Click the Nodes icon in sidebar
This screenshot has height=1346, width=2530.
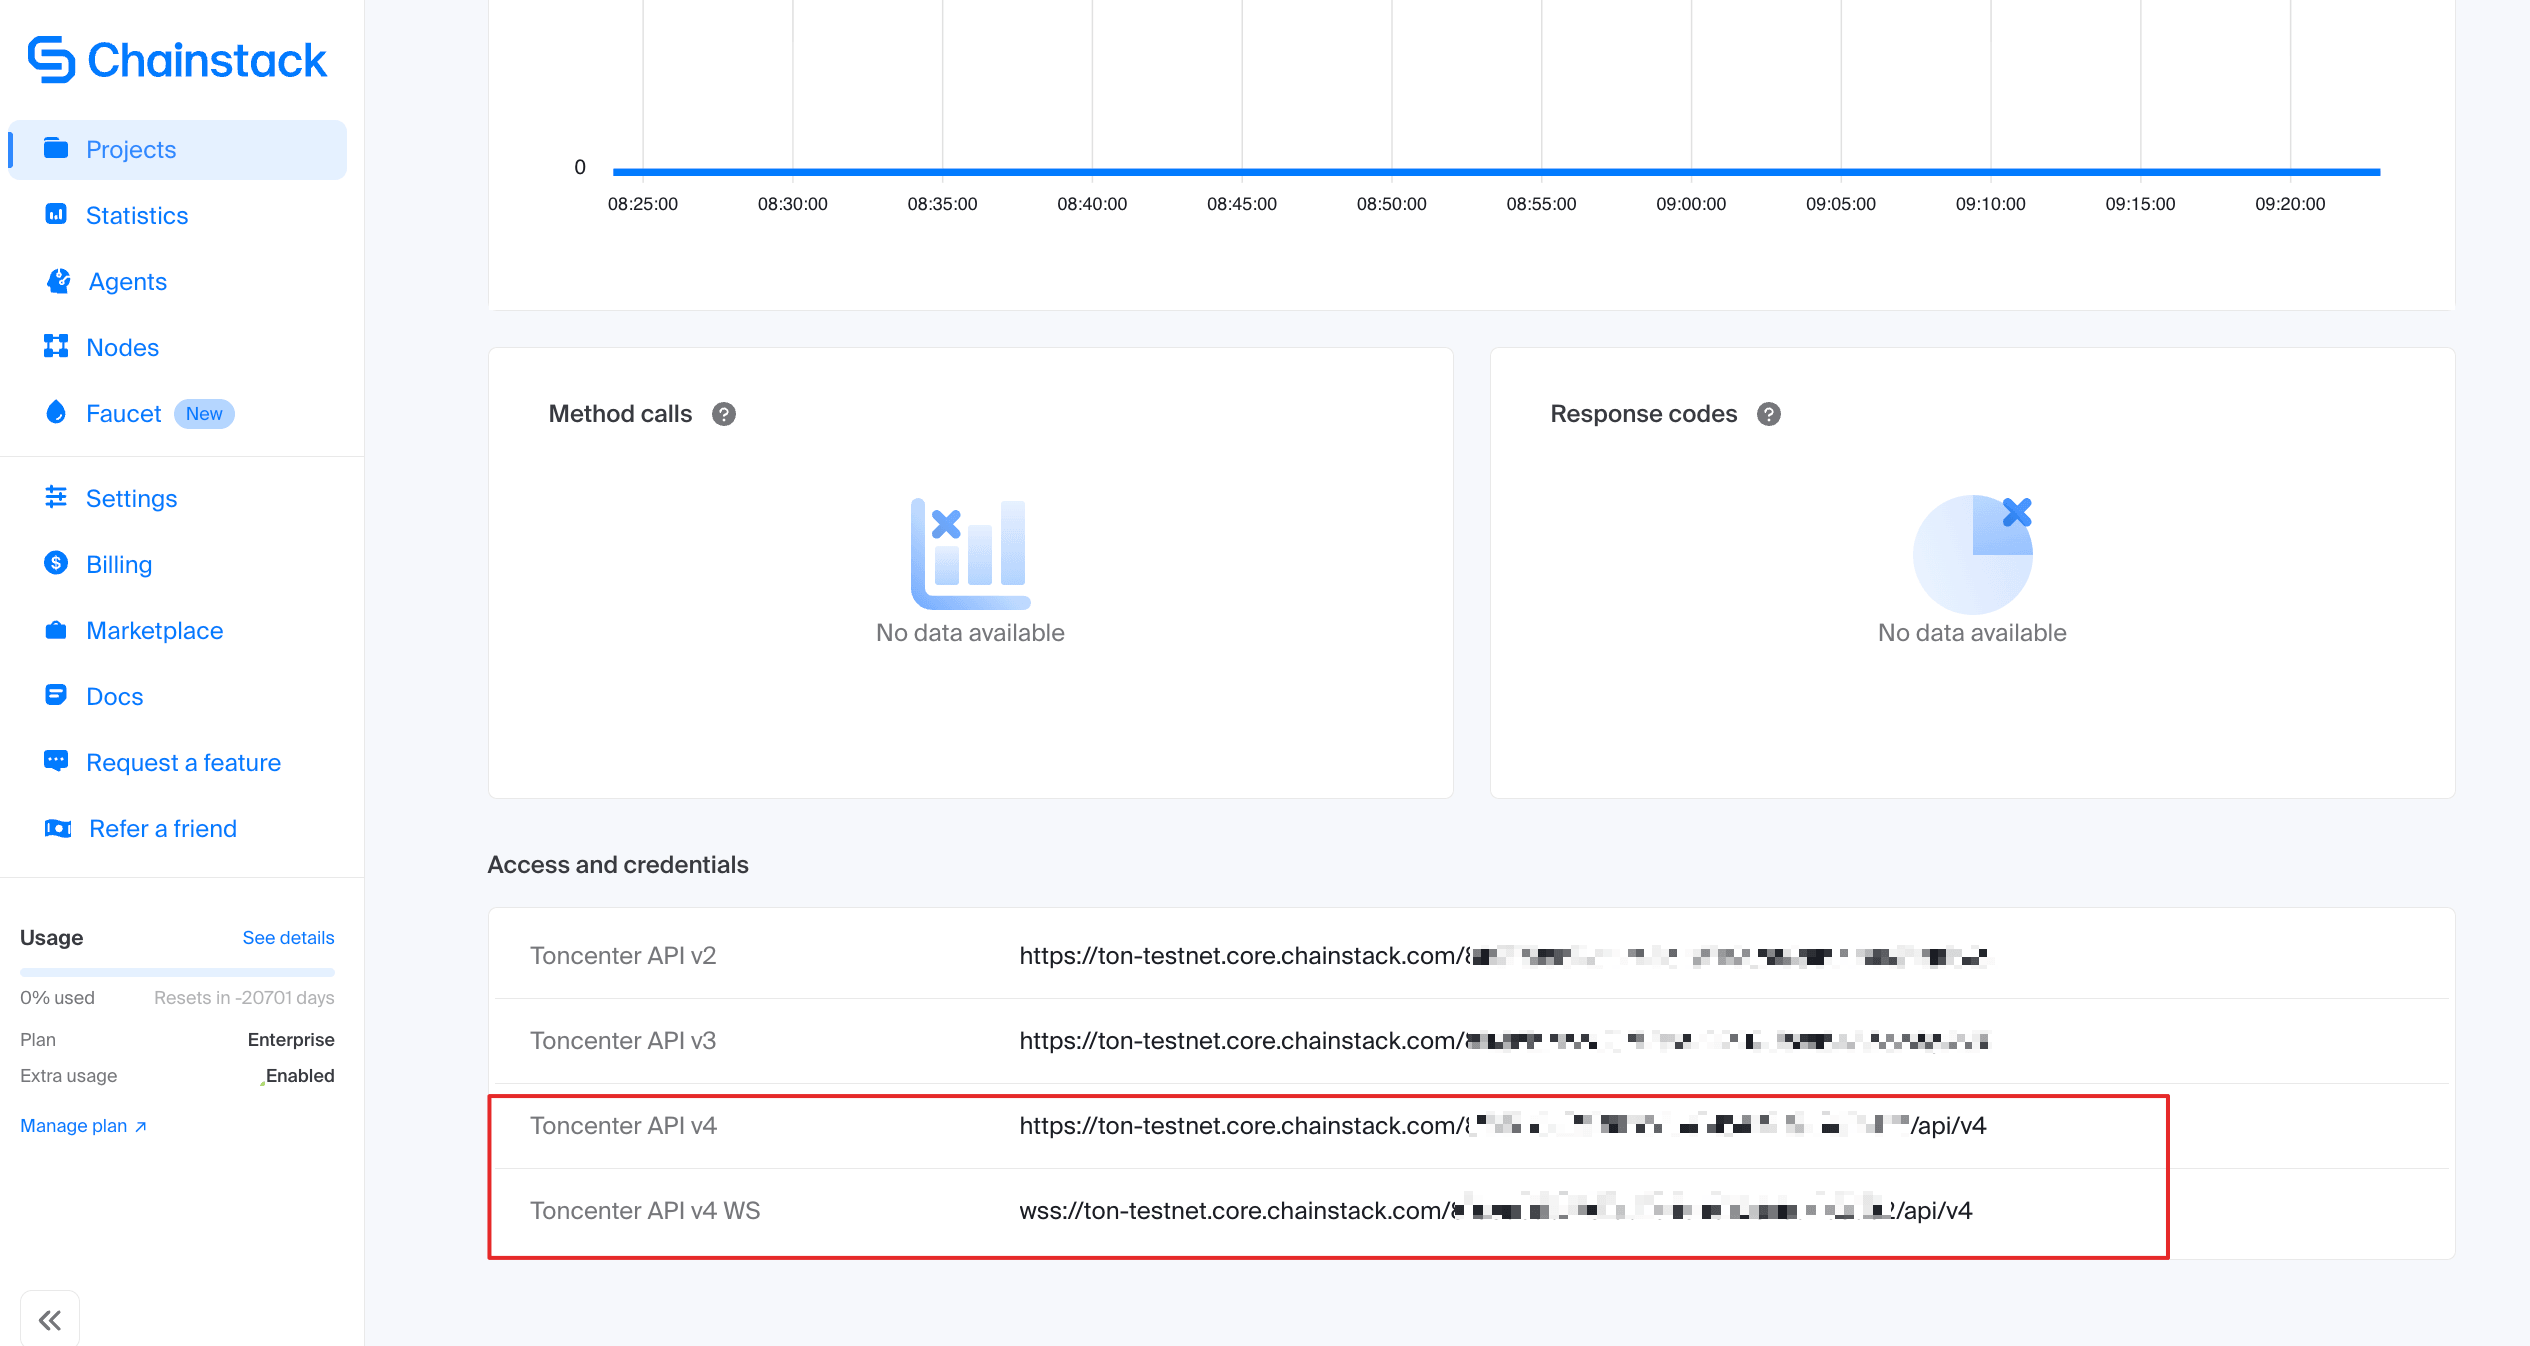[56, 347]
